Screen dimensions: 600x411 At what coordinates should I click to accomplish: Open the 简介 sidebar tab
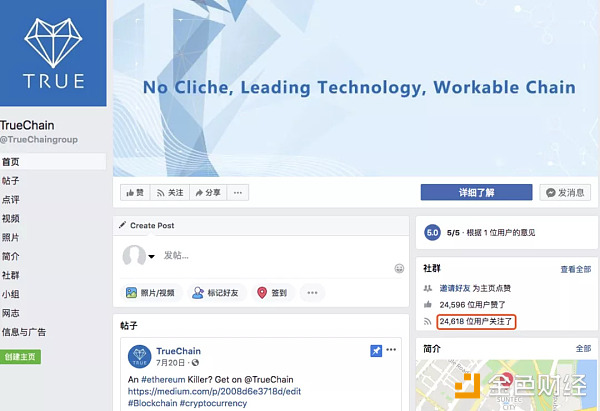click(x=10, y=256)
